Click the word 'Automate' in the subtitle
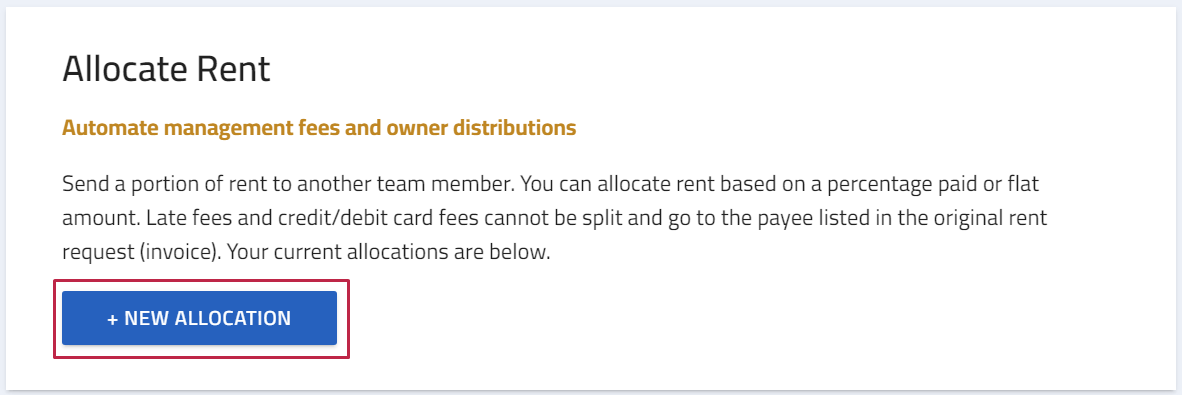Image resolution: width=1182 pixels, height=395 pixels. coord(110,128)
